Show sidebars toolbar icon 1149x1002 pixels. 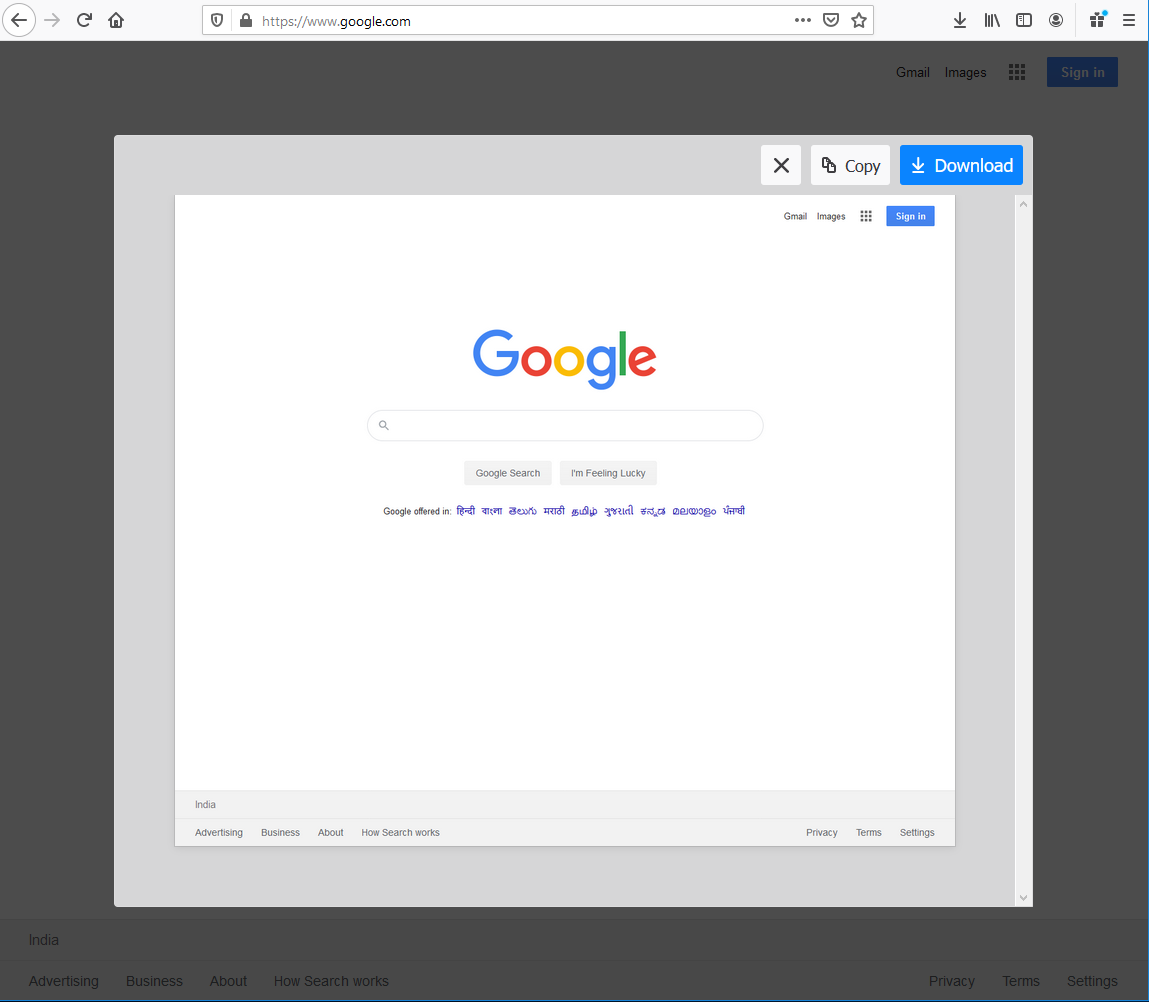[x=1024, y=21]
